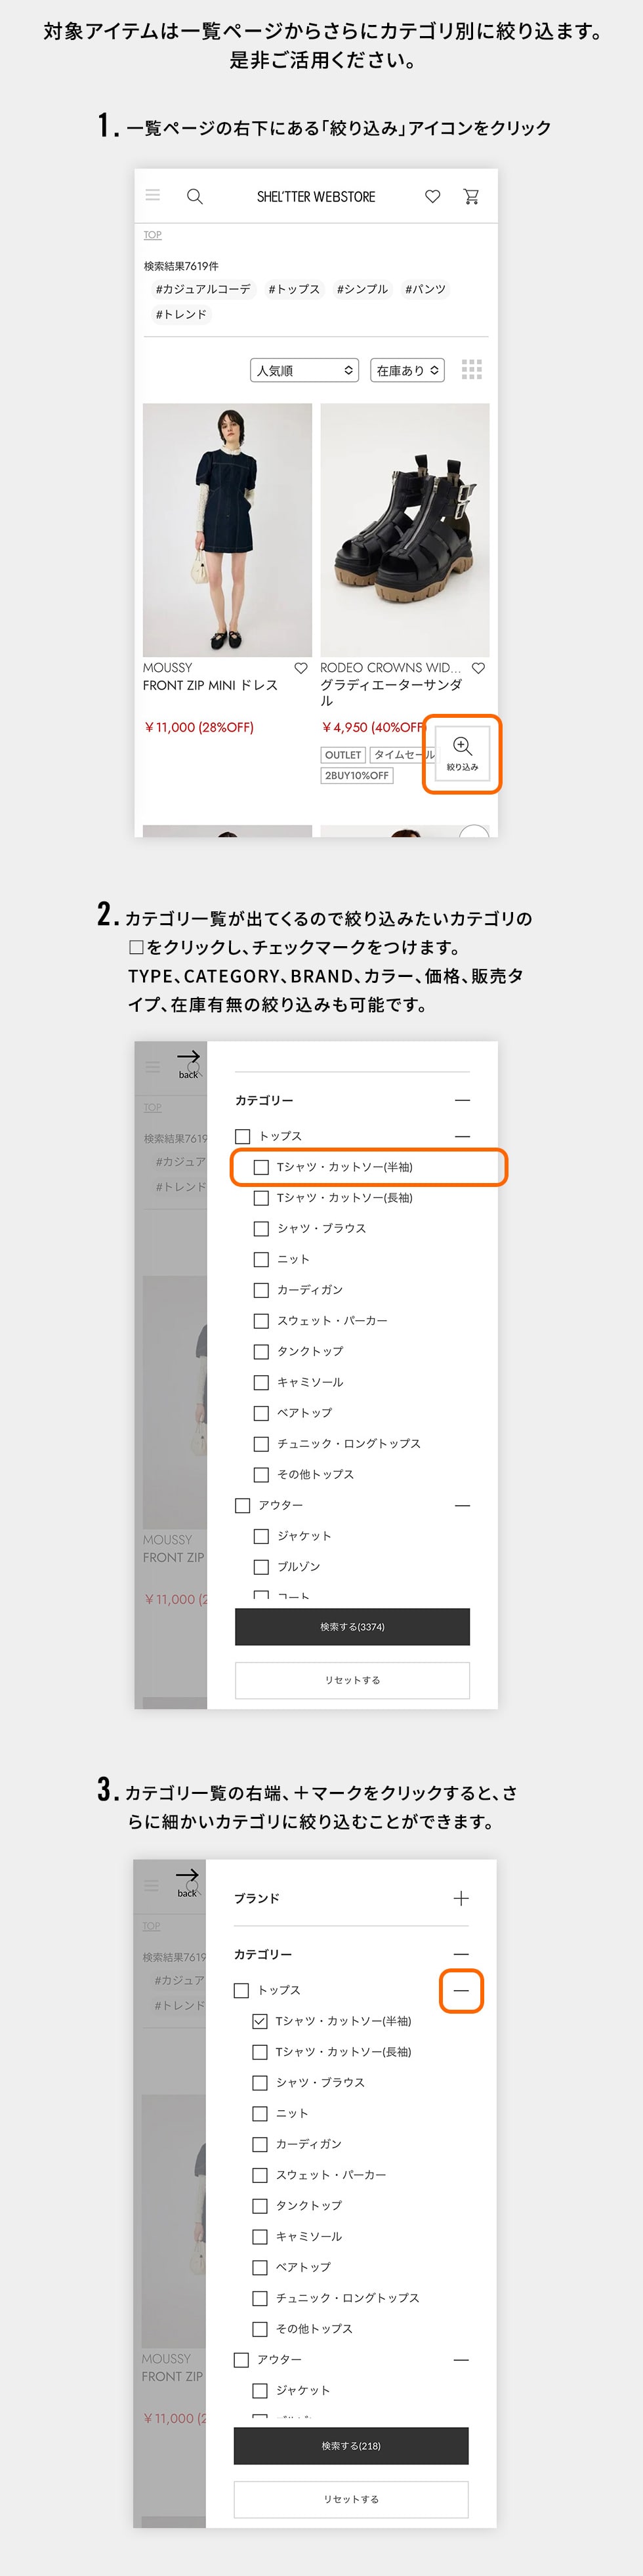Open favorites via the header heart icon
This screenshot has height=2576, width=643.
pos(433,196)
